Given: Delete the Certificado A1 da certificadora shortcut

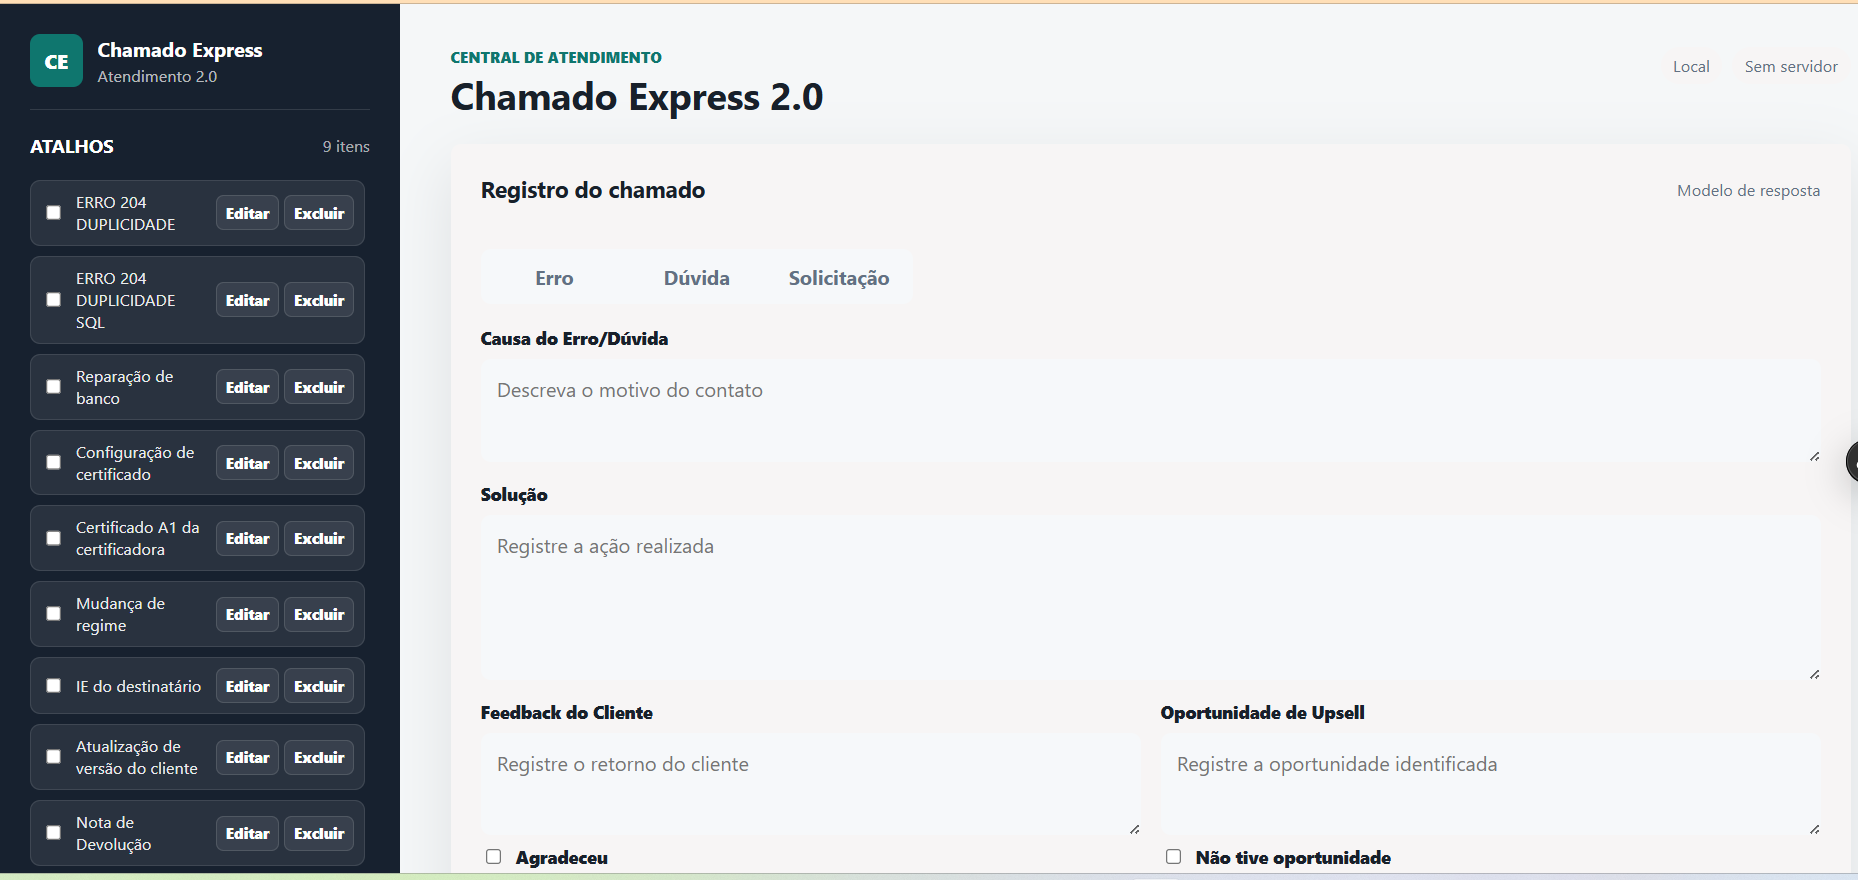Looking at the screenshot, I should coord(319,538).
